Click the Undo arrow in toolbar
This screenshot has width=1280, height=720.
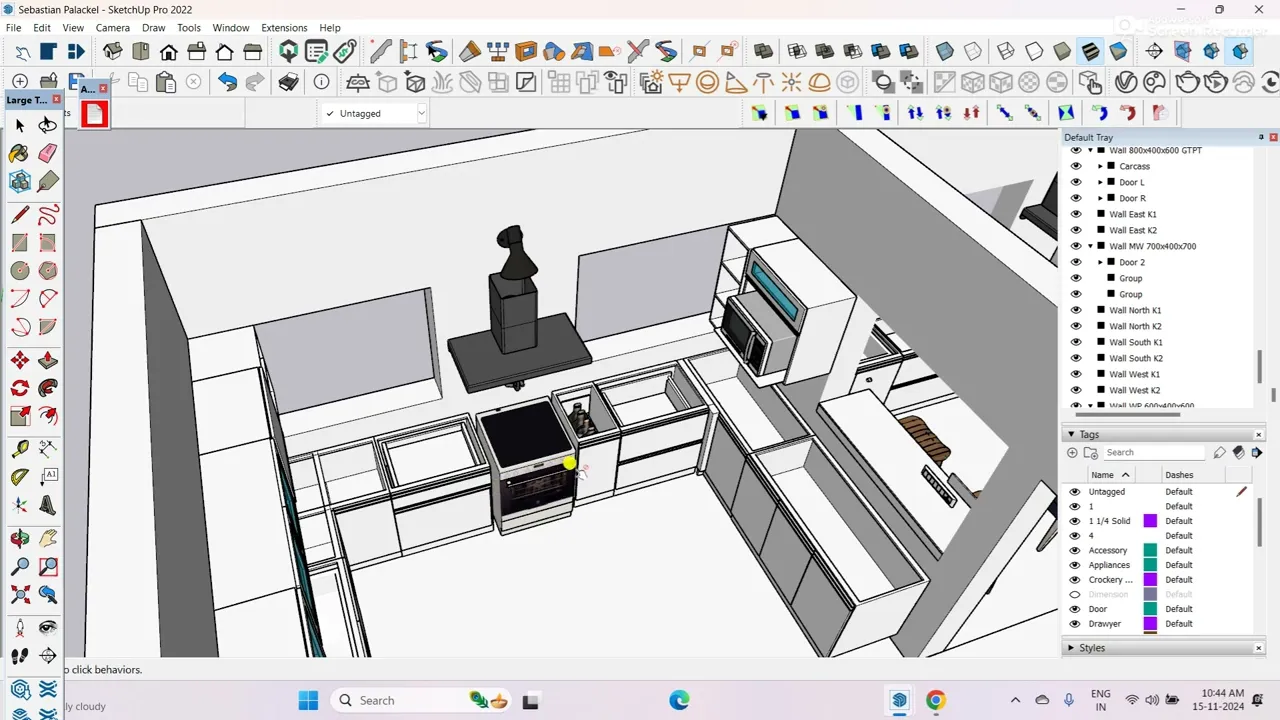click(x=228, y=82)
